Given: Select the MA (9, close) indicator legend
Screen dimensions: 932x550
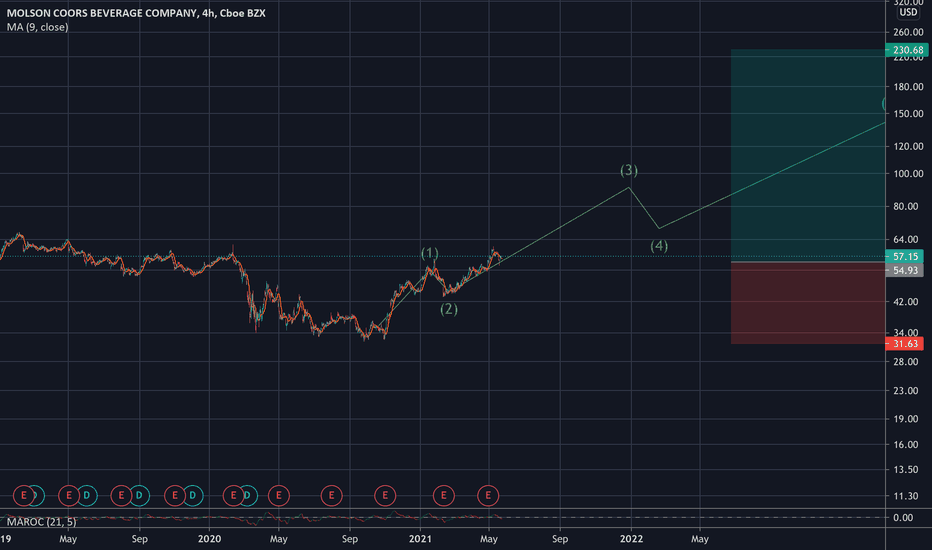Looking at the screenshot, I should pos(37,27).
